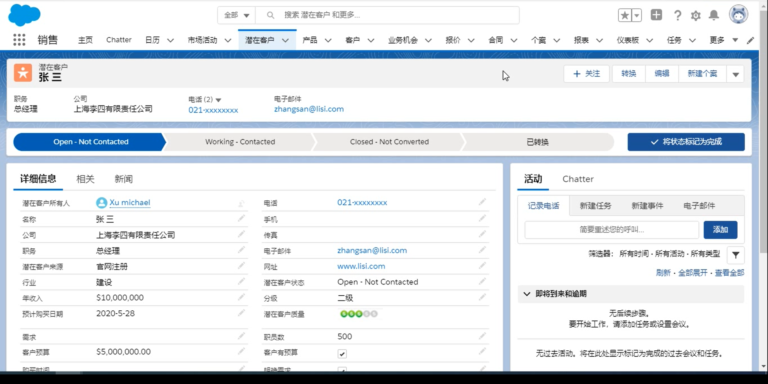The image size is (768, 384).
Task: Open the activity filter funnel icon
Action: [736, 255]
